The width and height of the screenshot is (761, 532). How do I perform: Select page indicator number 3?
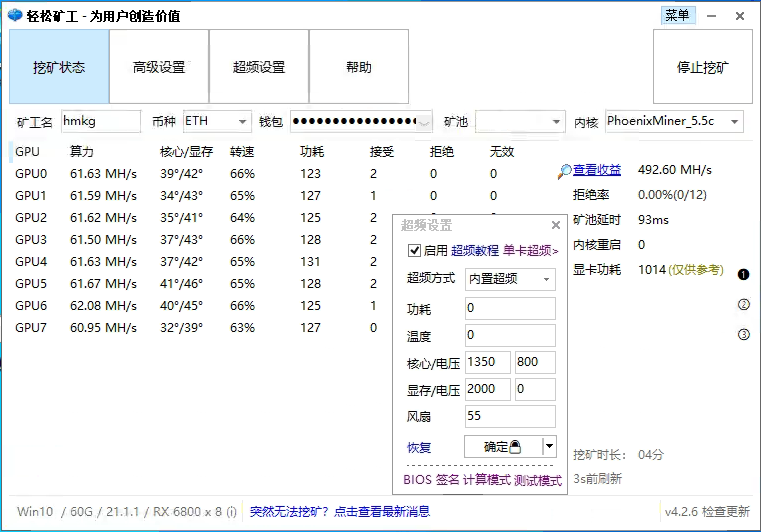(x=743, y=335)
